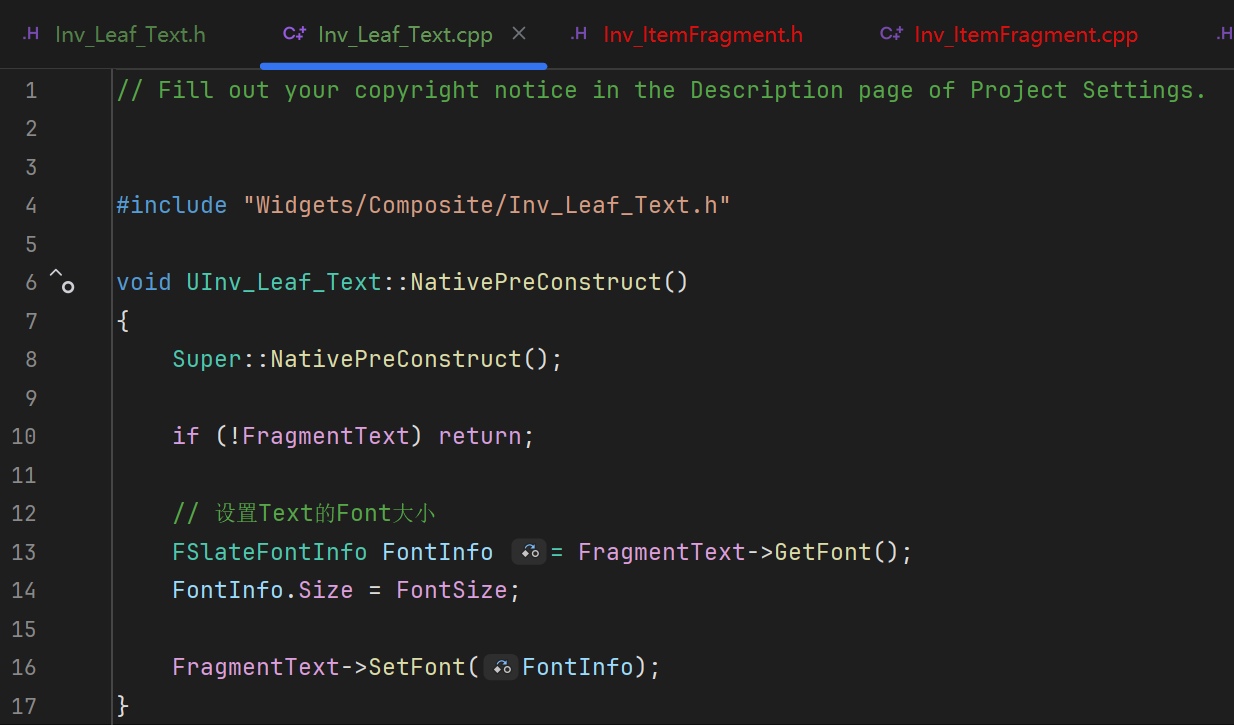The height and width of the screenshot is (725, 1234).
Task: Click the FontSize value on line 14
Action: click(x=452, y=590)
